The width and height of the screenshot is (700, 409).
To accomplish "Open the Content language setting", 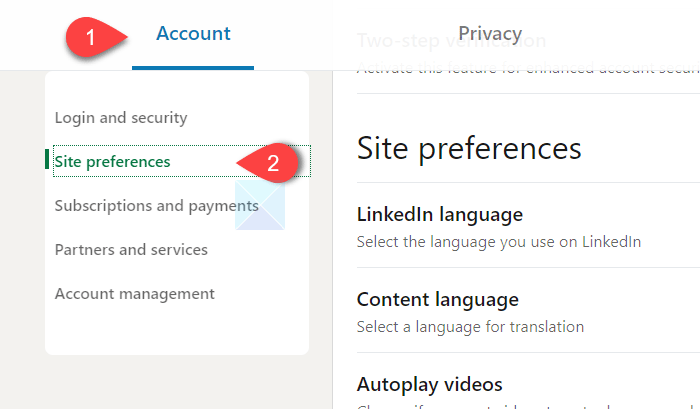I will click(x=437, y=300).
